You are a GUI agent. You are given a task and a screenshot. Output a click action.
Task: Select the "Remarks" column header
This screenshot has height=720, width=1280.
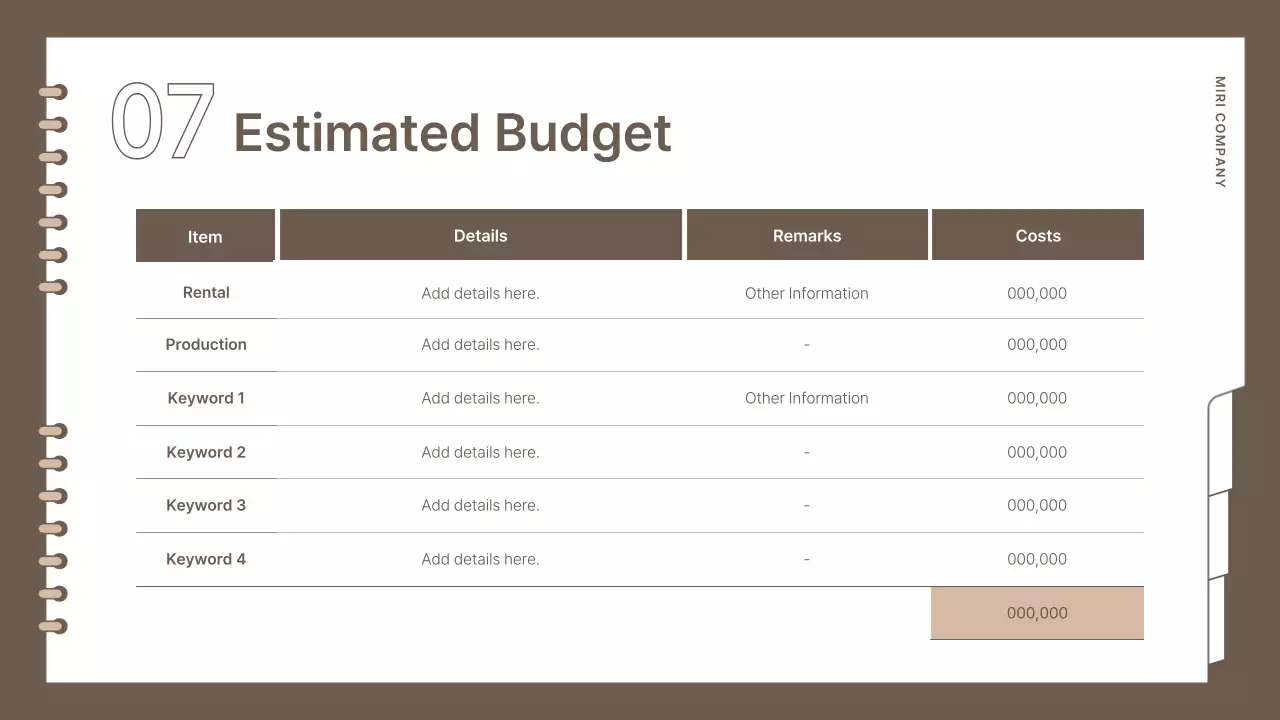(807, 236)
